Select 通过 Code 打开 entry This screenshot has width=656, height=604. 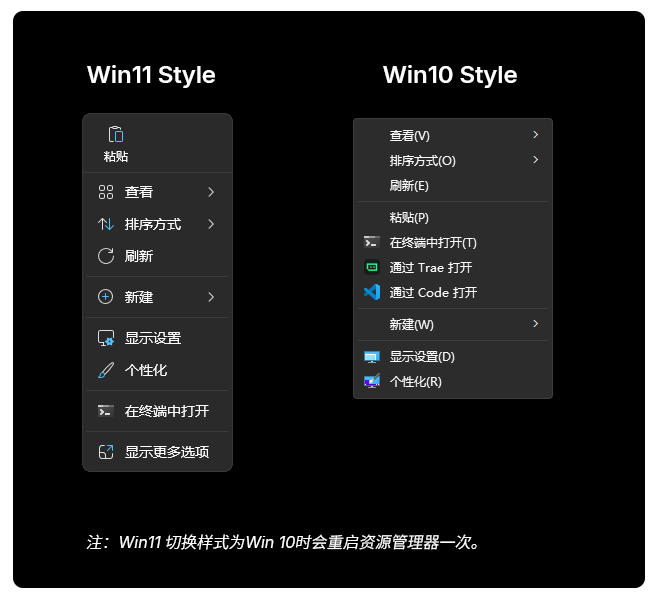coord(453,292)
